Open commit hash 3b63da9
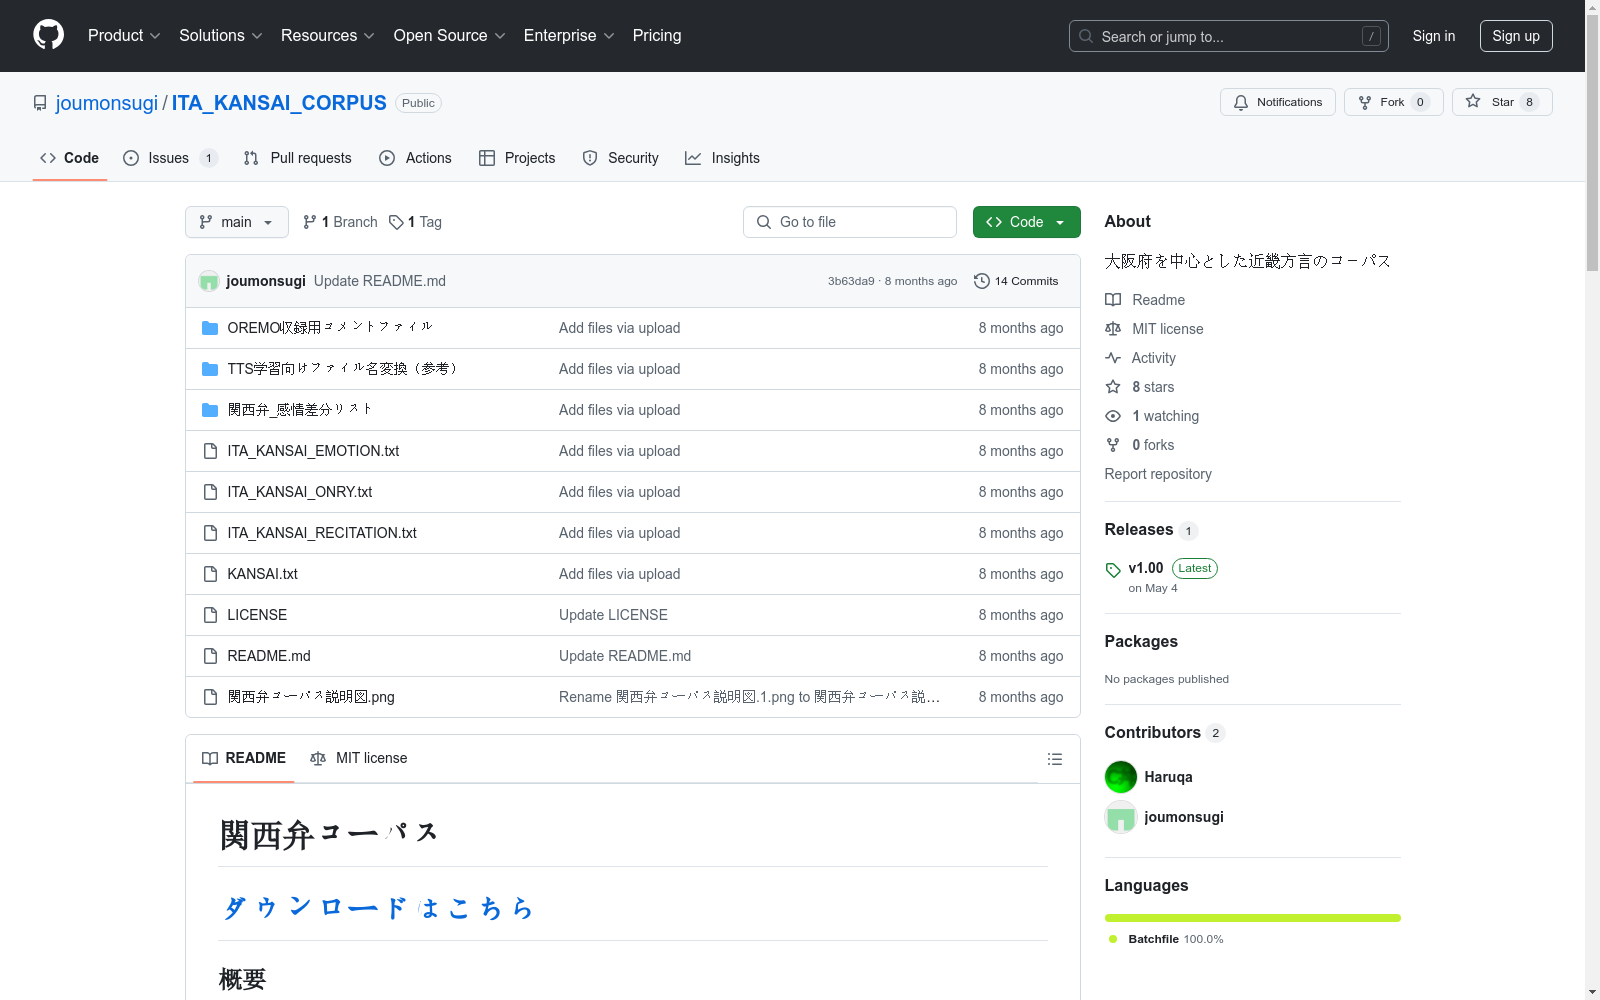 point(851,281)
